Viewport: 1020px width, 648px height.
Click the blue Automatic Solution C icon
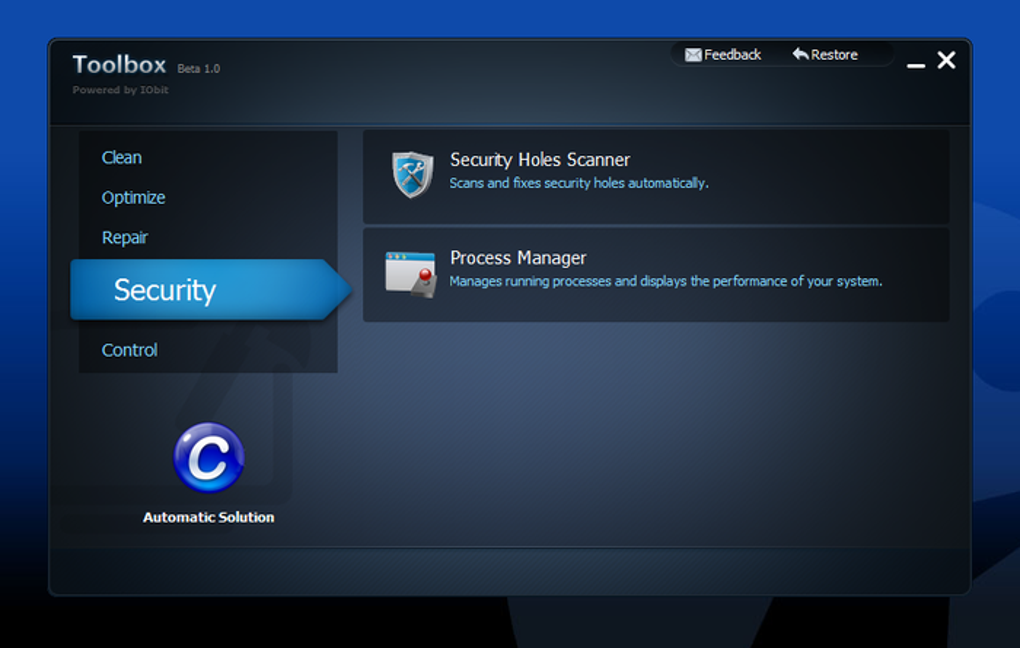coord(209,458)
